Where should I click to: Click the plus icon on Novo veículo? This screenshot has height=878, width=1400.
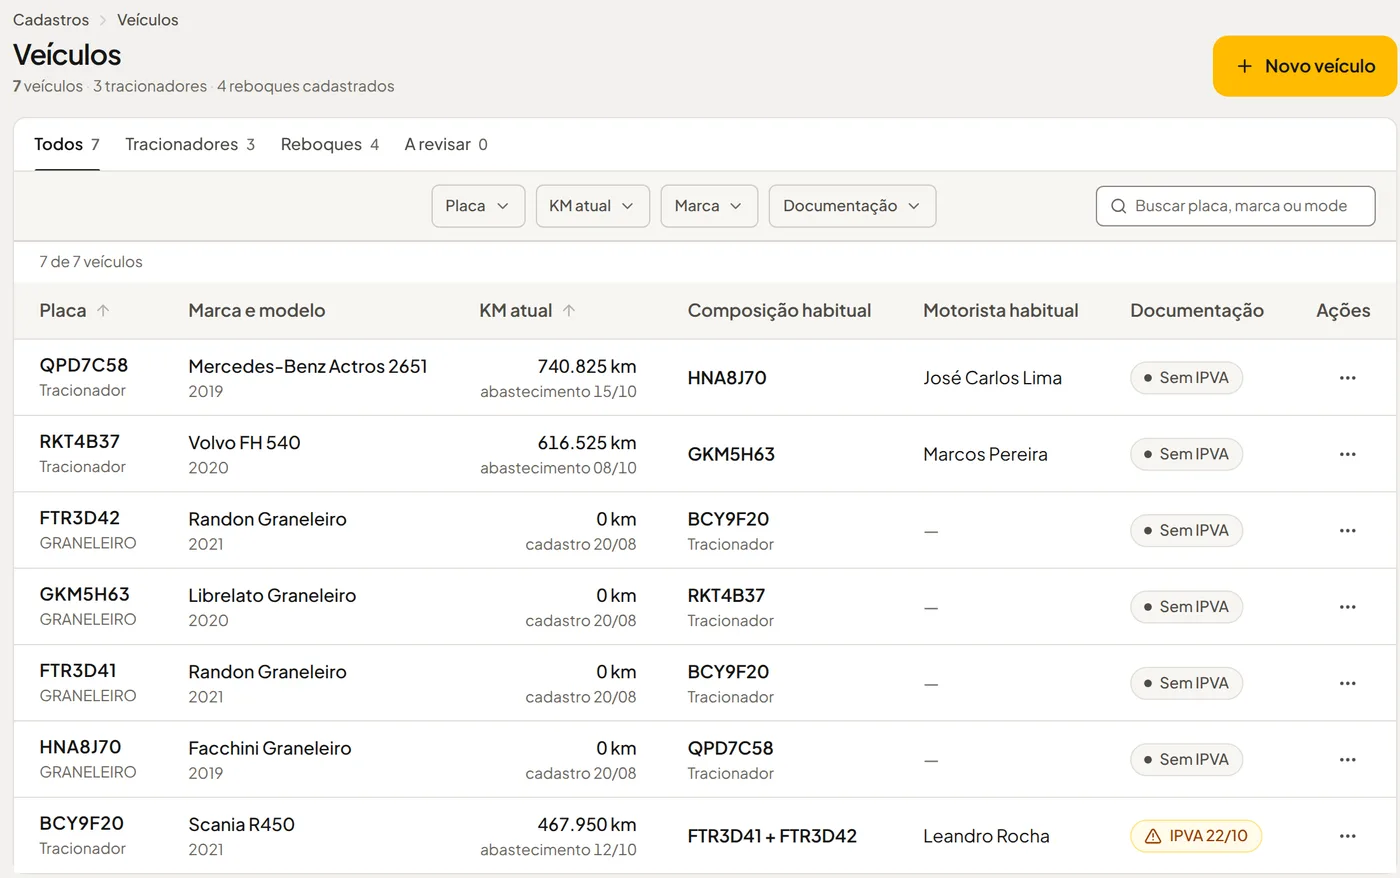[1244, 66]
